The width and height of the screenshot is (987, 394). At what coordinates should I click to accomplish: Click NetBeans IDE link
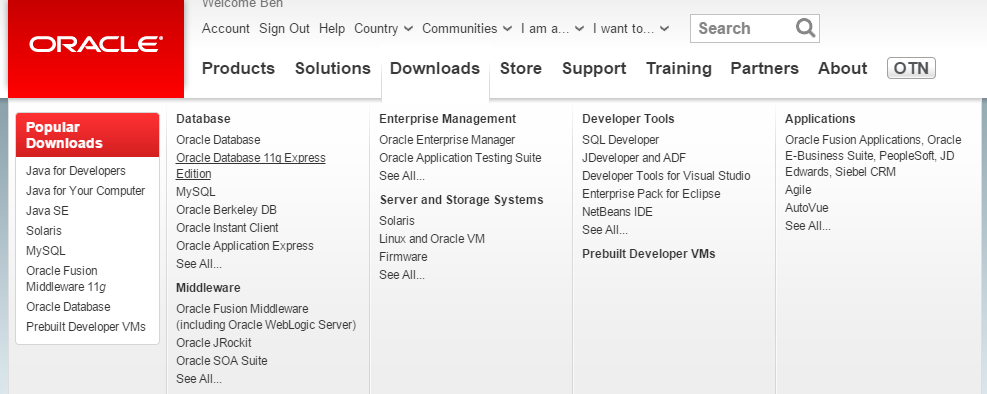point(618,211)
